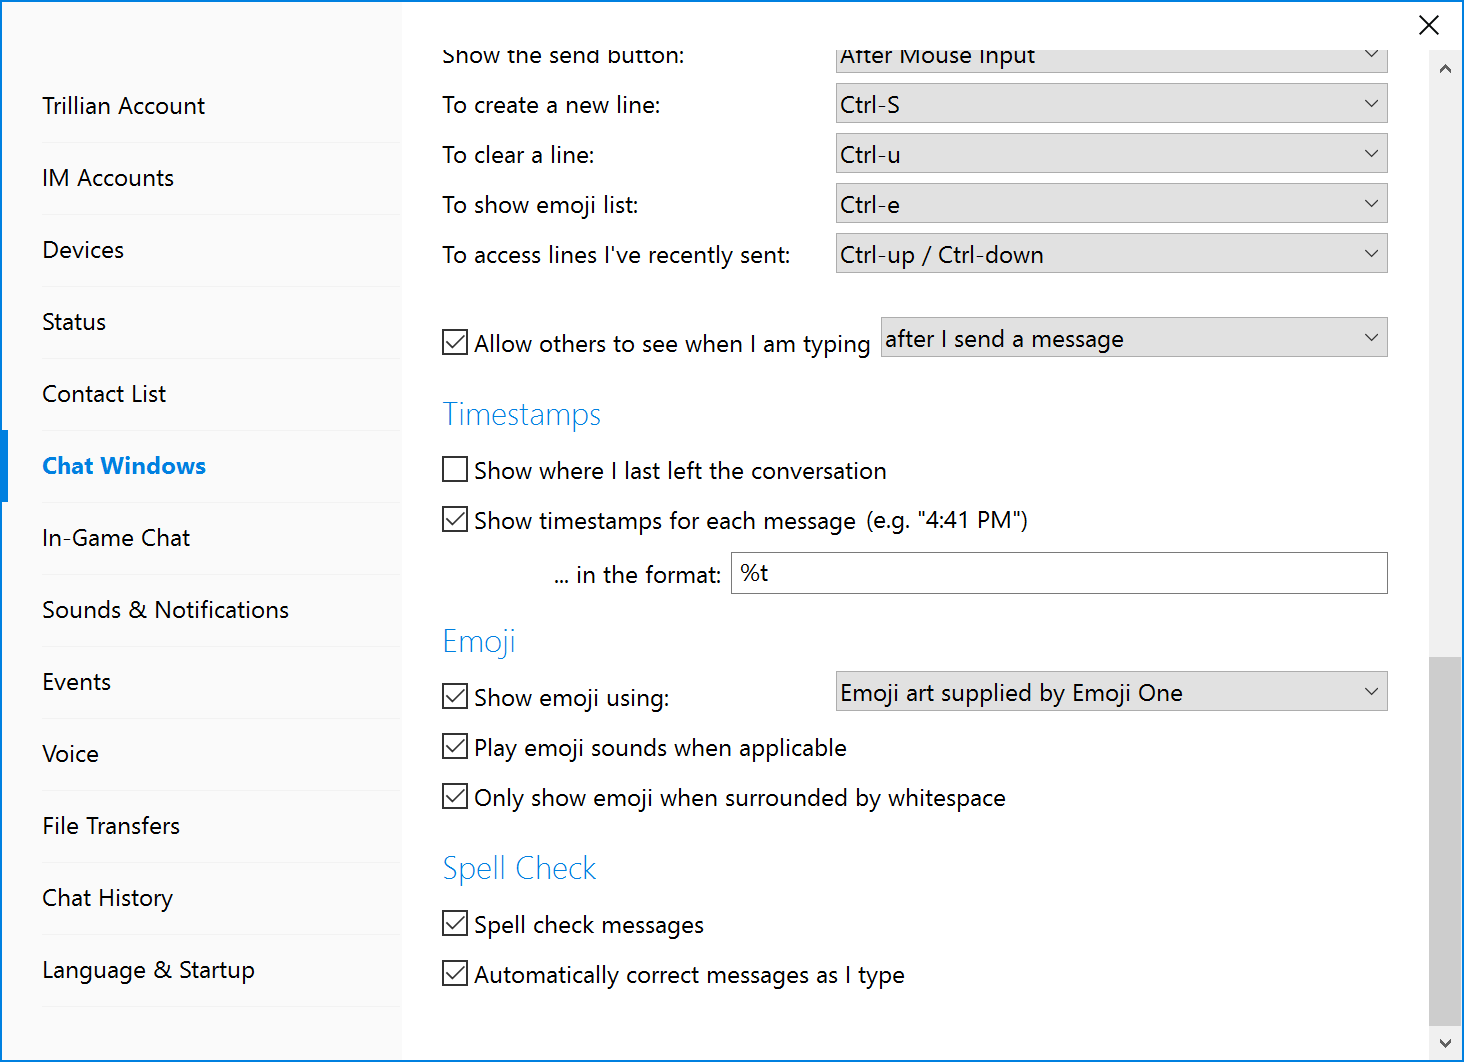Click the scrollbar up arrow
Image resolution: width=1464 pixels, height=1062 pixels.
click(x=1445, y=68)
